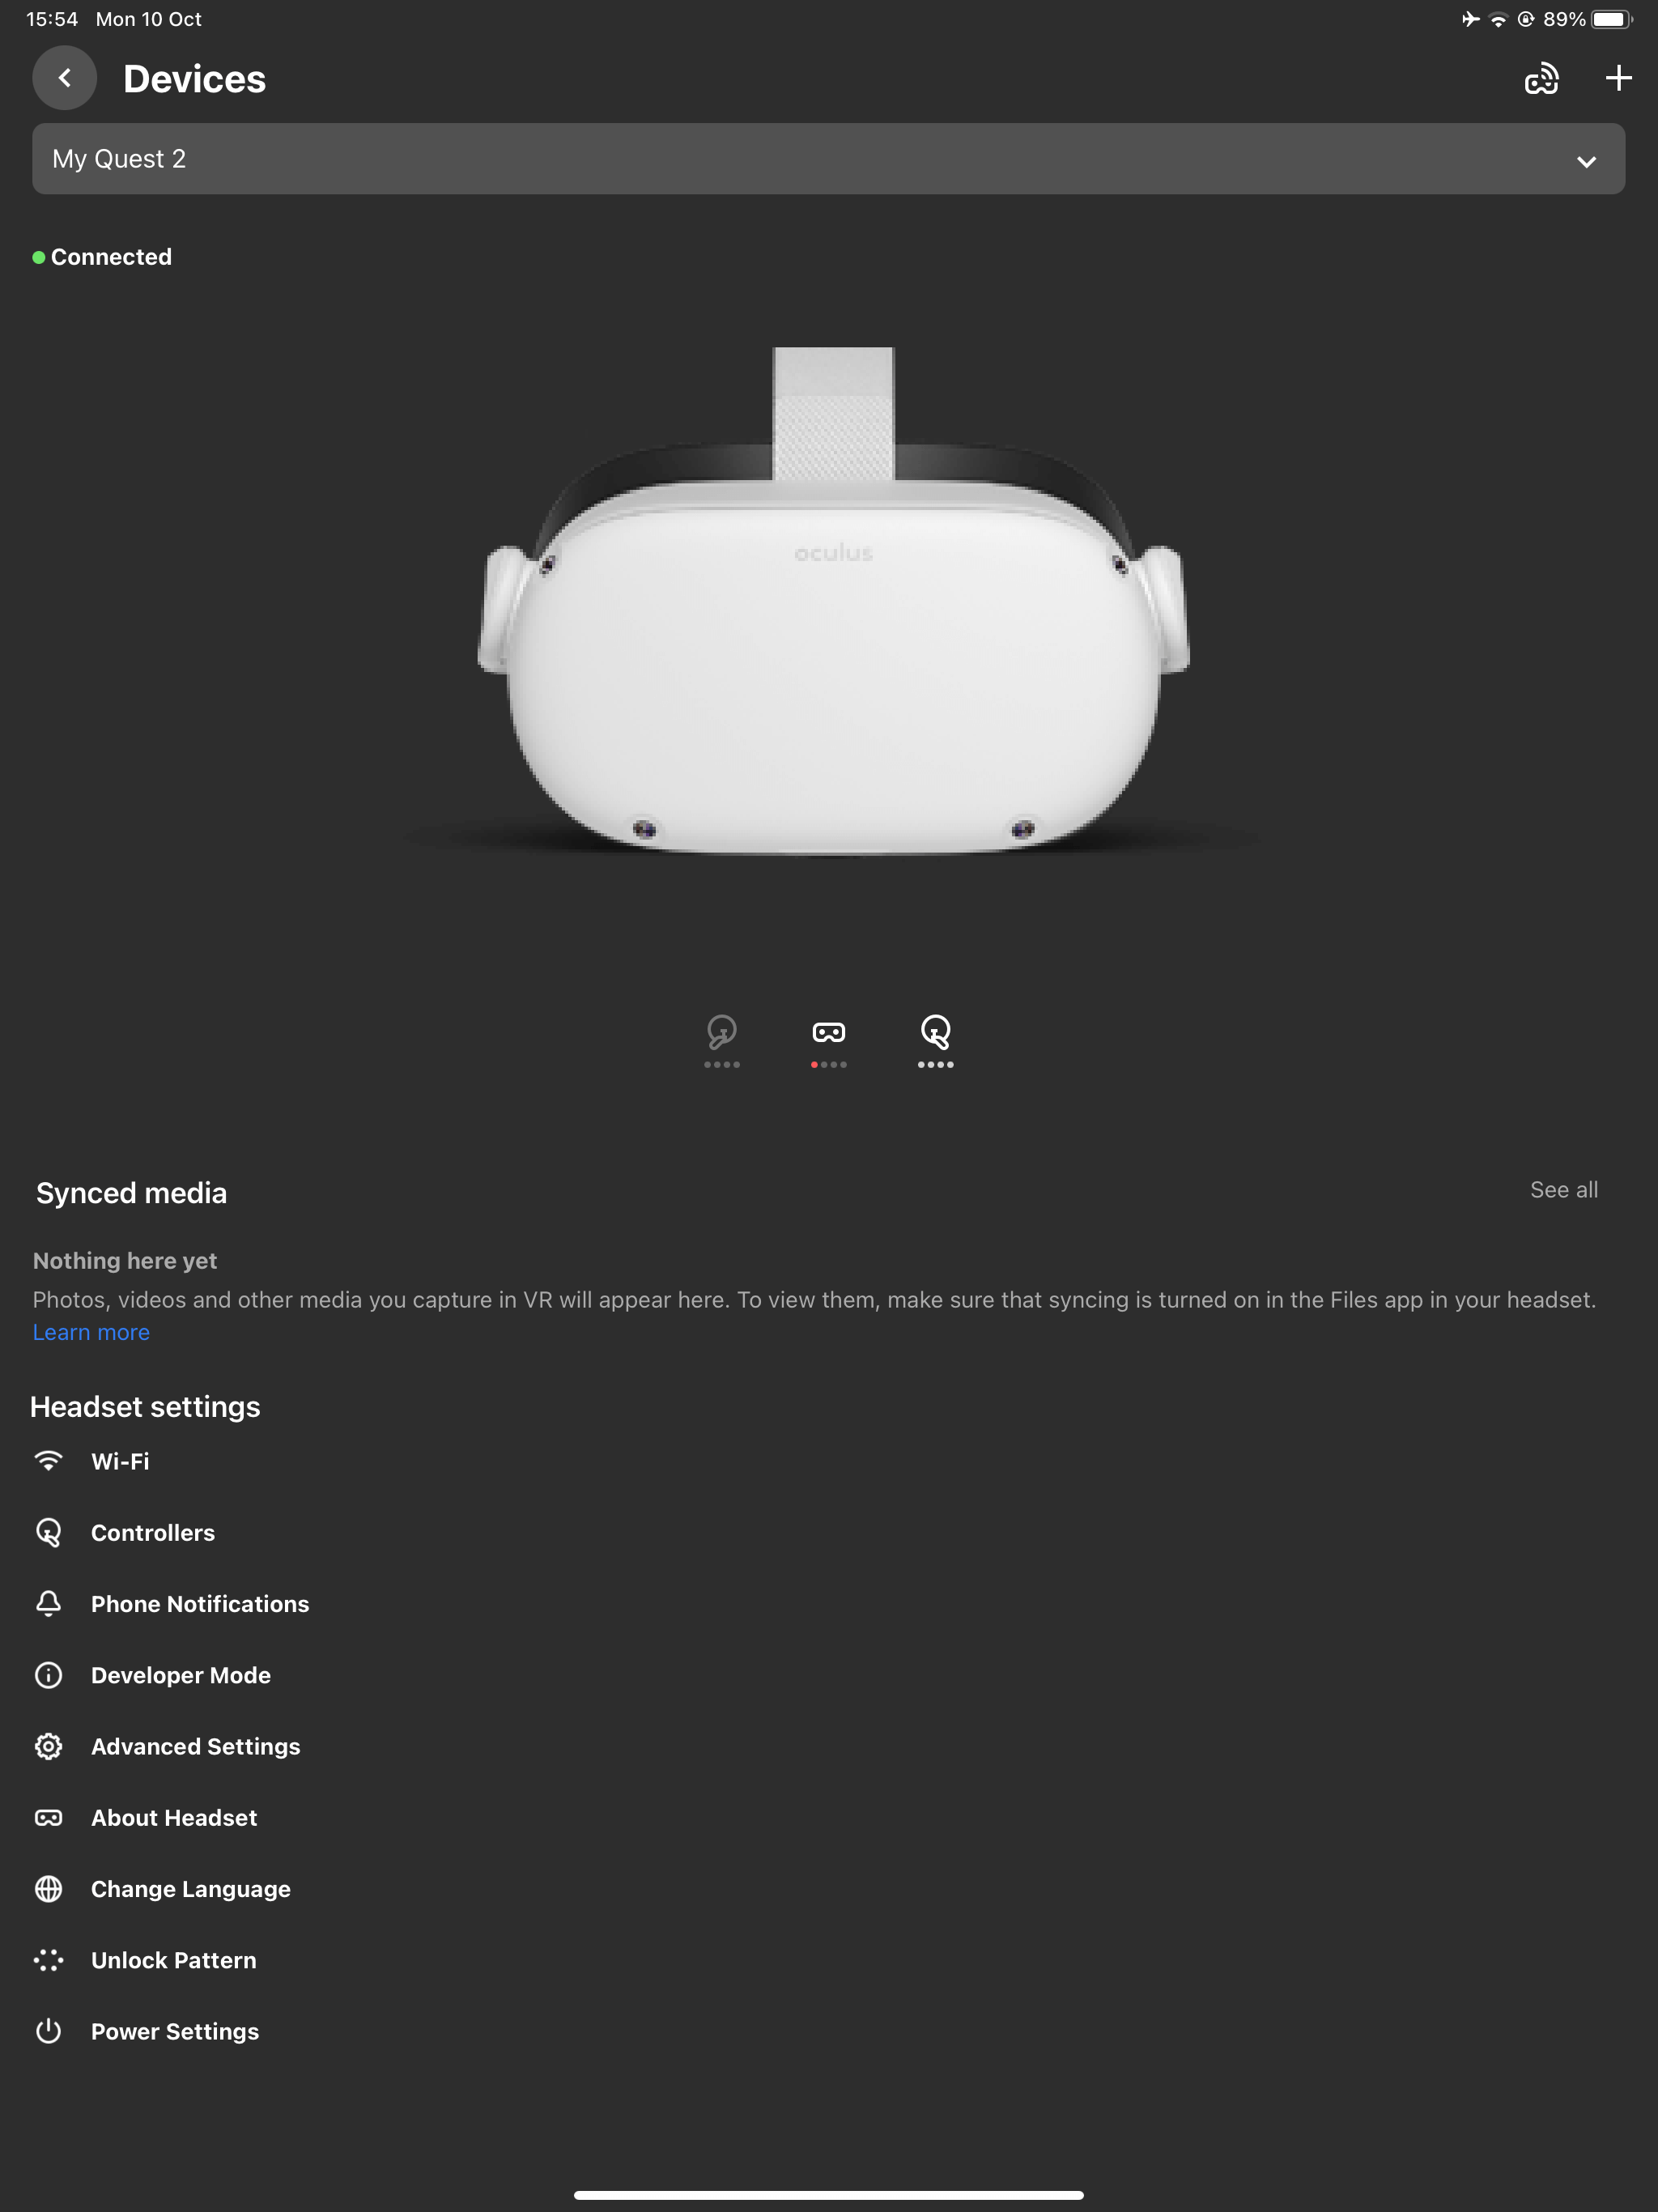This screenshot has width=1658, height=2212.
Task: Scroll down the headset settings list
Action: (829, 1742)
